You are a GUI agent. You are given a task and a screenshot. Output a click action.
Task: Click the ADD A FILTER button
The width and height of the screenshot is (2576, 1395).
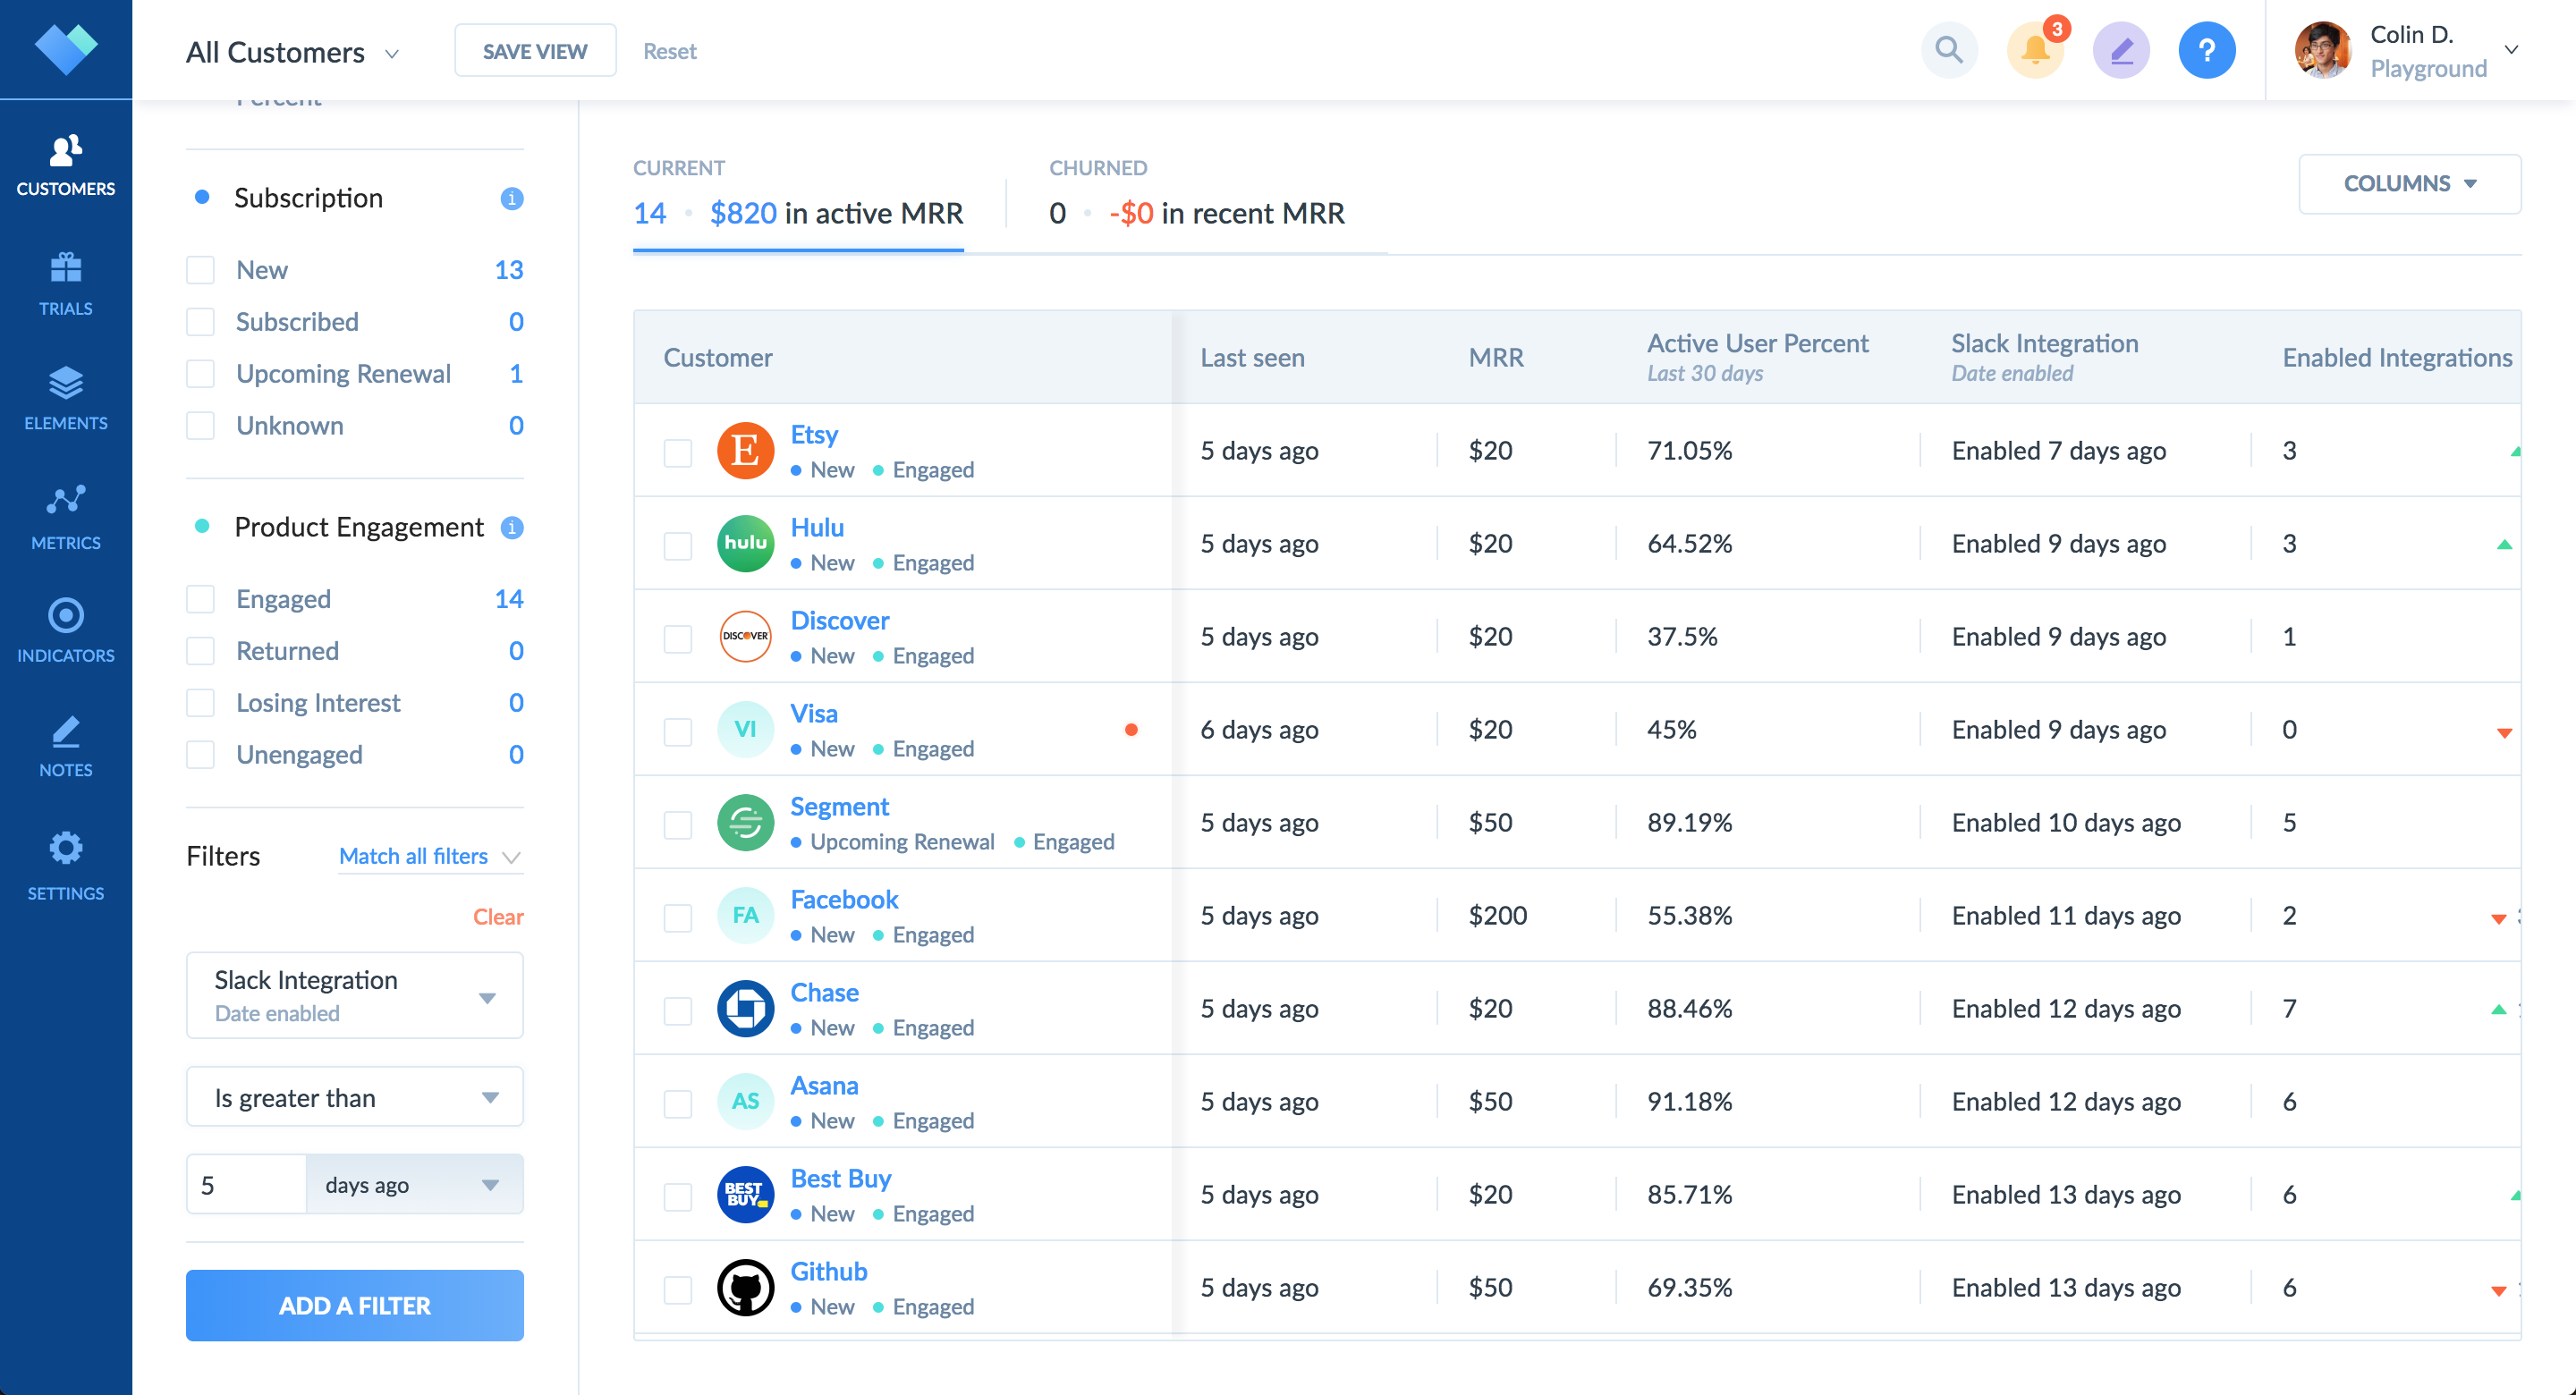coord(354,1305)
